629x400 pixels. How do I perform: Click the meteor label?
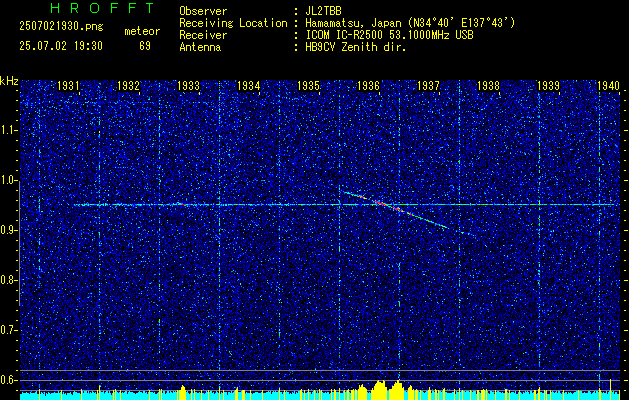click(x=142, y=31)
